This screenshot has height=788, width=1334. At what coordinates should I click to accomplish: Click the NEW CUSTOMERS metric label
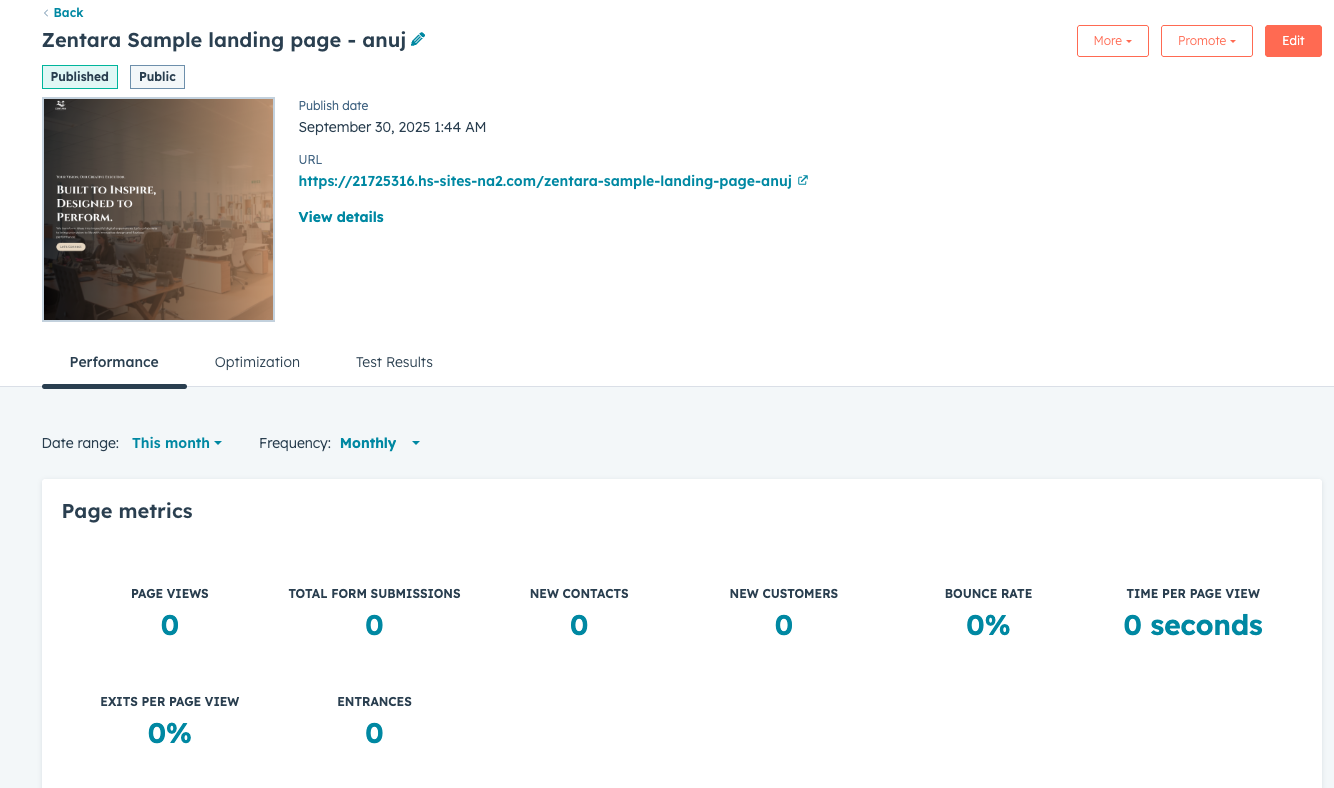pyautogui.click(x=784, y=593)
